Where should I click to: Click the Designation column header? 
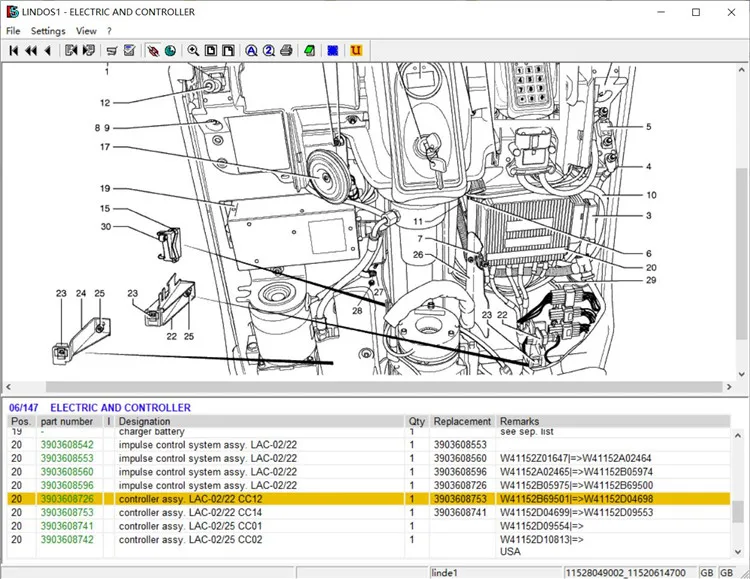tap(145, 422)
